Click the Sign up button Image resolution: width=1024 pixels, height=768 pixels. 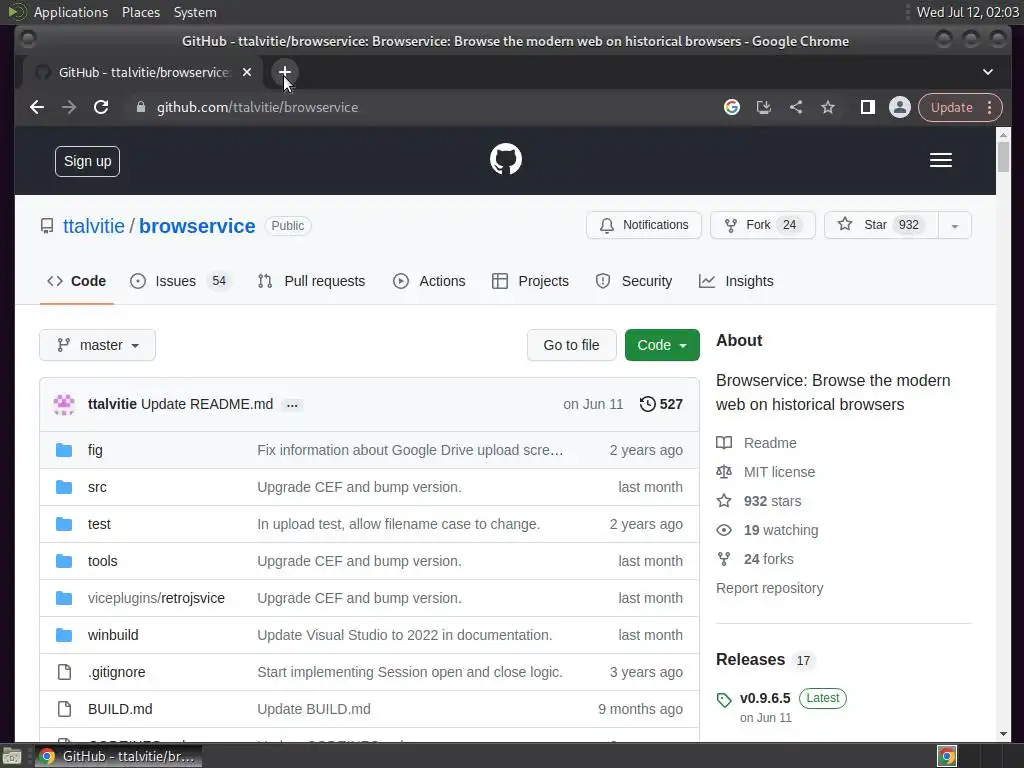pos(88,161)
